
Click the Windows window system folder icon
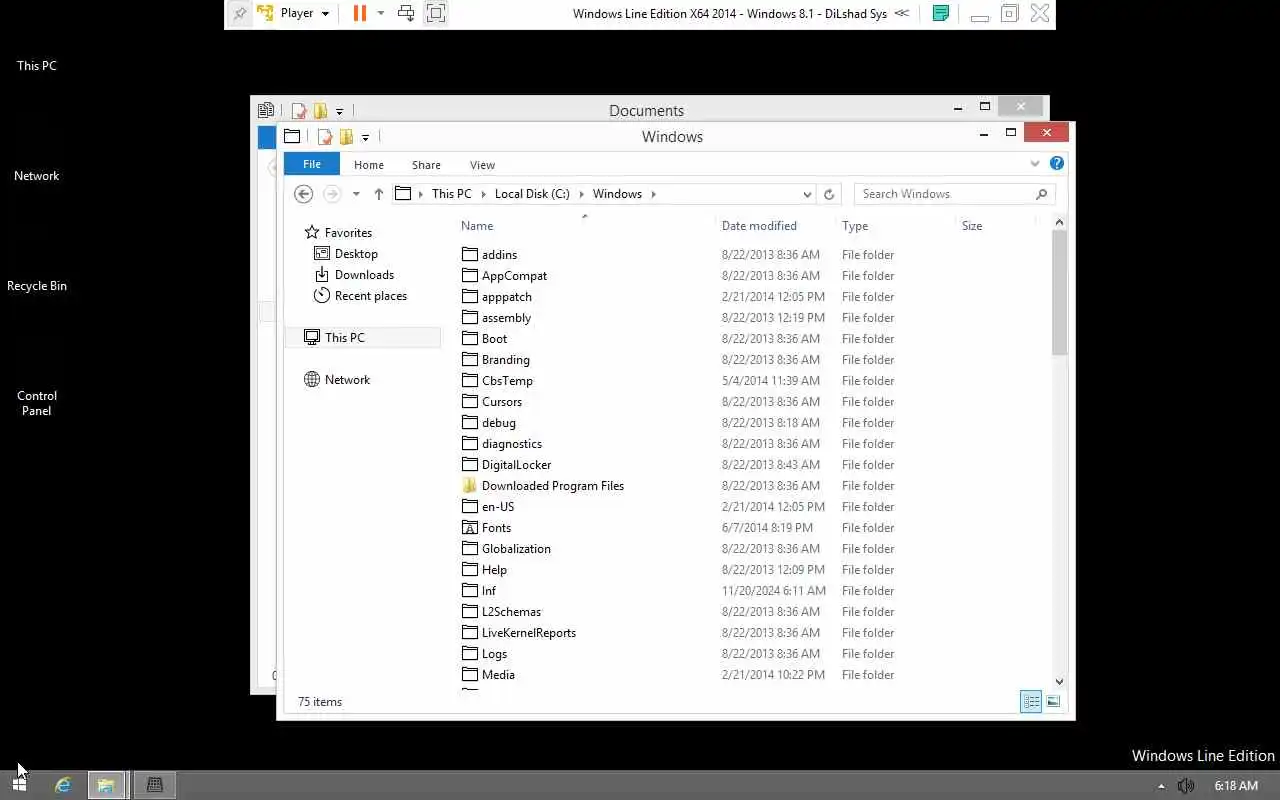coord(292,136)
